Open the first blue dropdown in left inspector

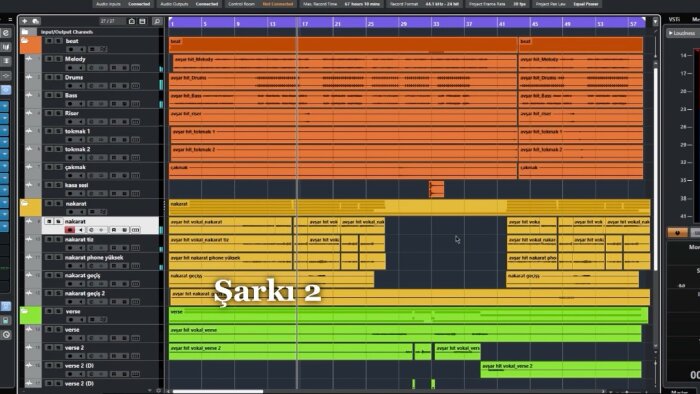pos(4,106)
